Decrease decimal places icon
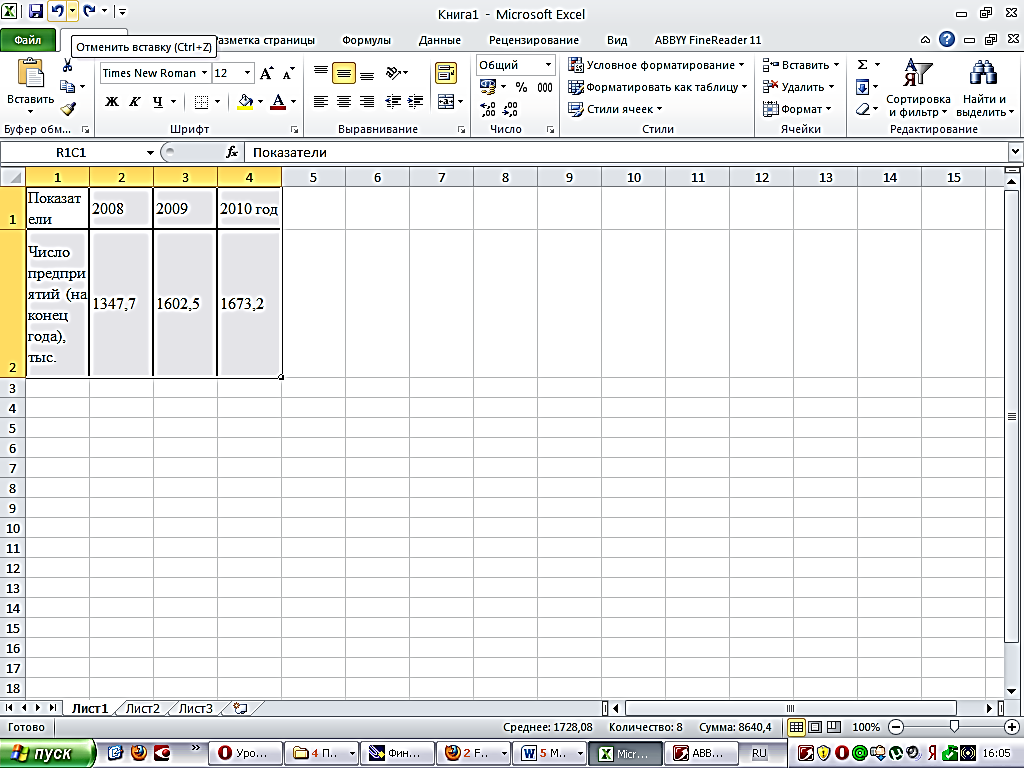This screenshot has height=768, width=1024. (x=511, y=109)
